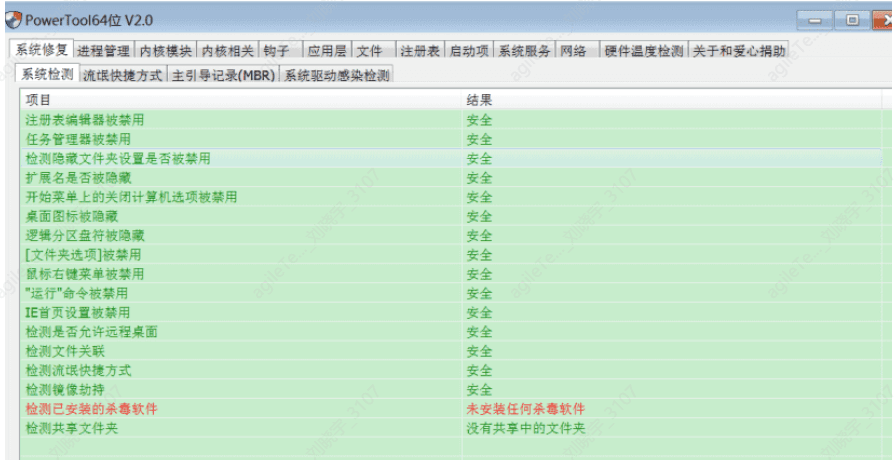Switch to 主引导记录(MBR) sub-tab

pos(223,75)
